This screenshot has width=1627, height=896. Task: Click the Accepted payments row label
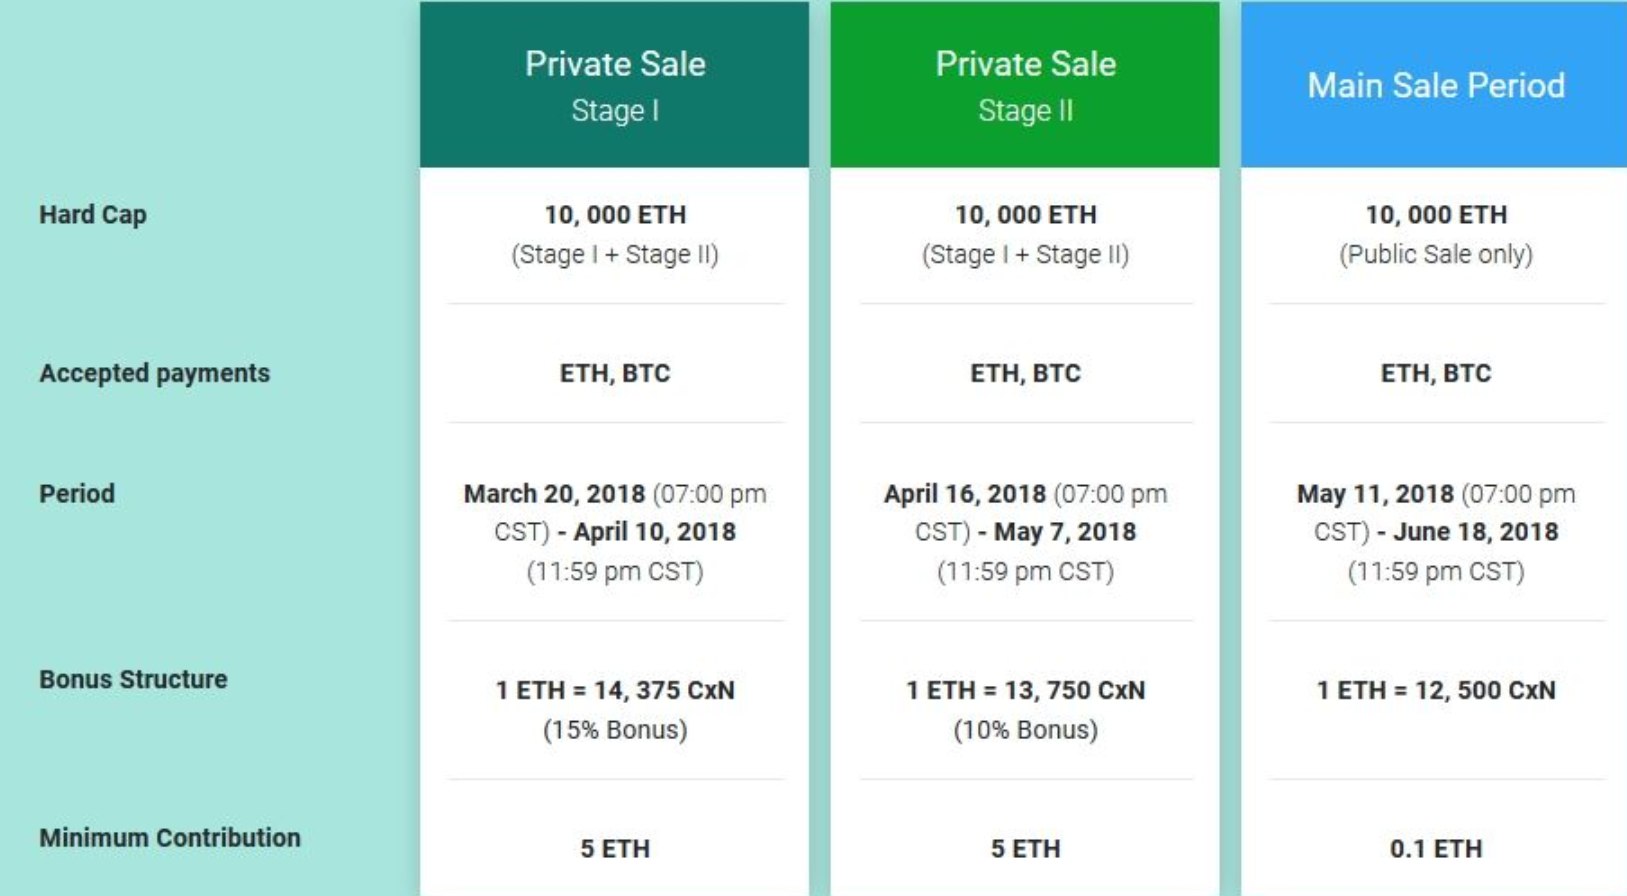154,373
